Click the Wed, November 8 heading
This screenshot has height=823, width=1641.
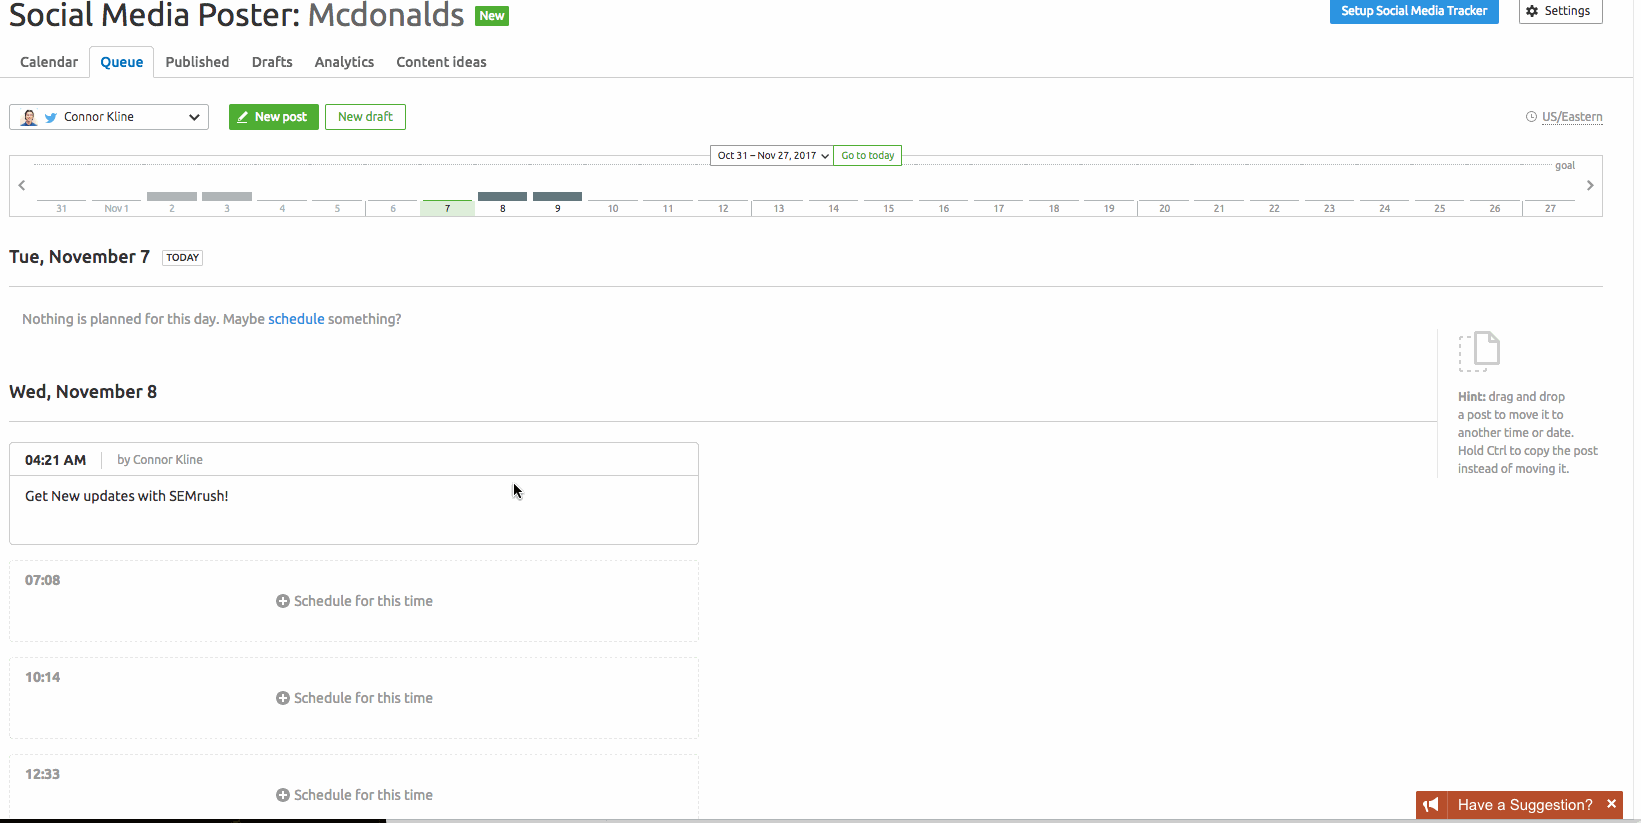click(x=83, y=392)
